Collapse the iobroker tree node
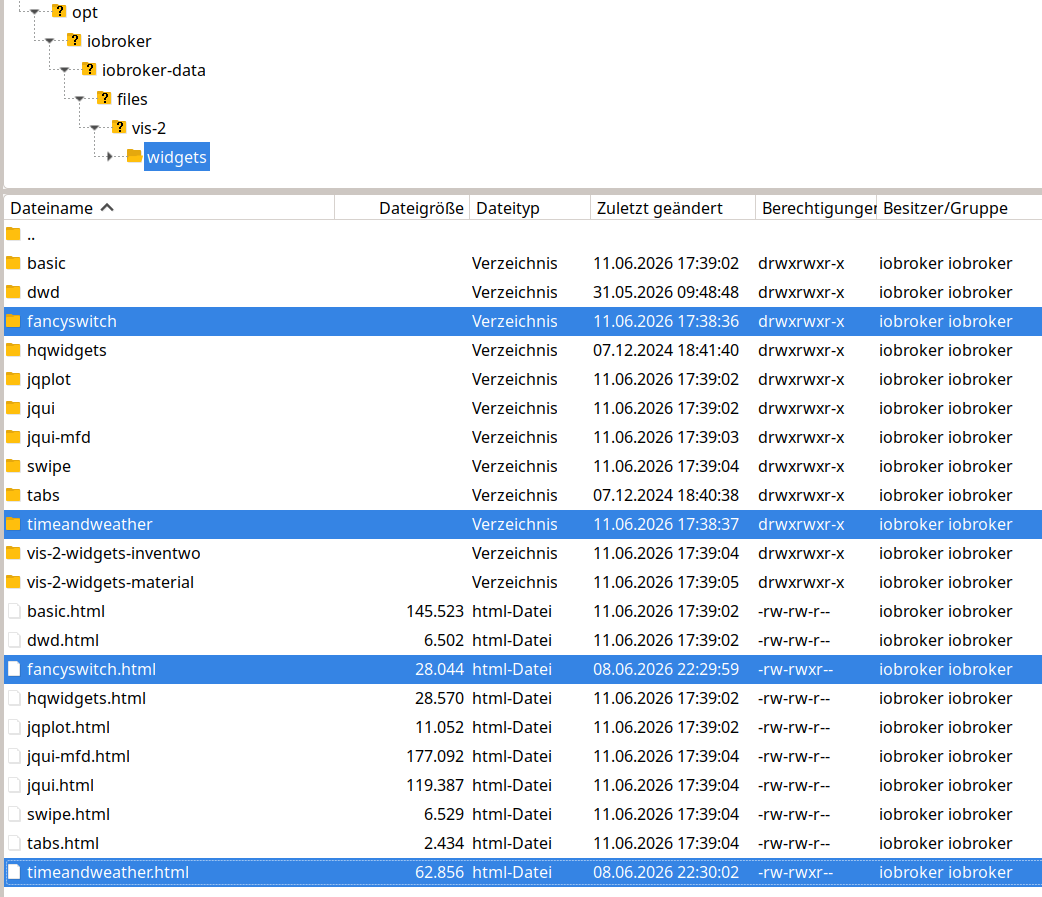Viewport: 1042px width, 897px height. tap(50, 41)
